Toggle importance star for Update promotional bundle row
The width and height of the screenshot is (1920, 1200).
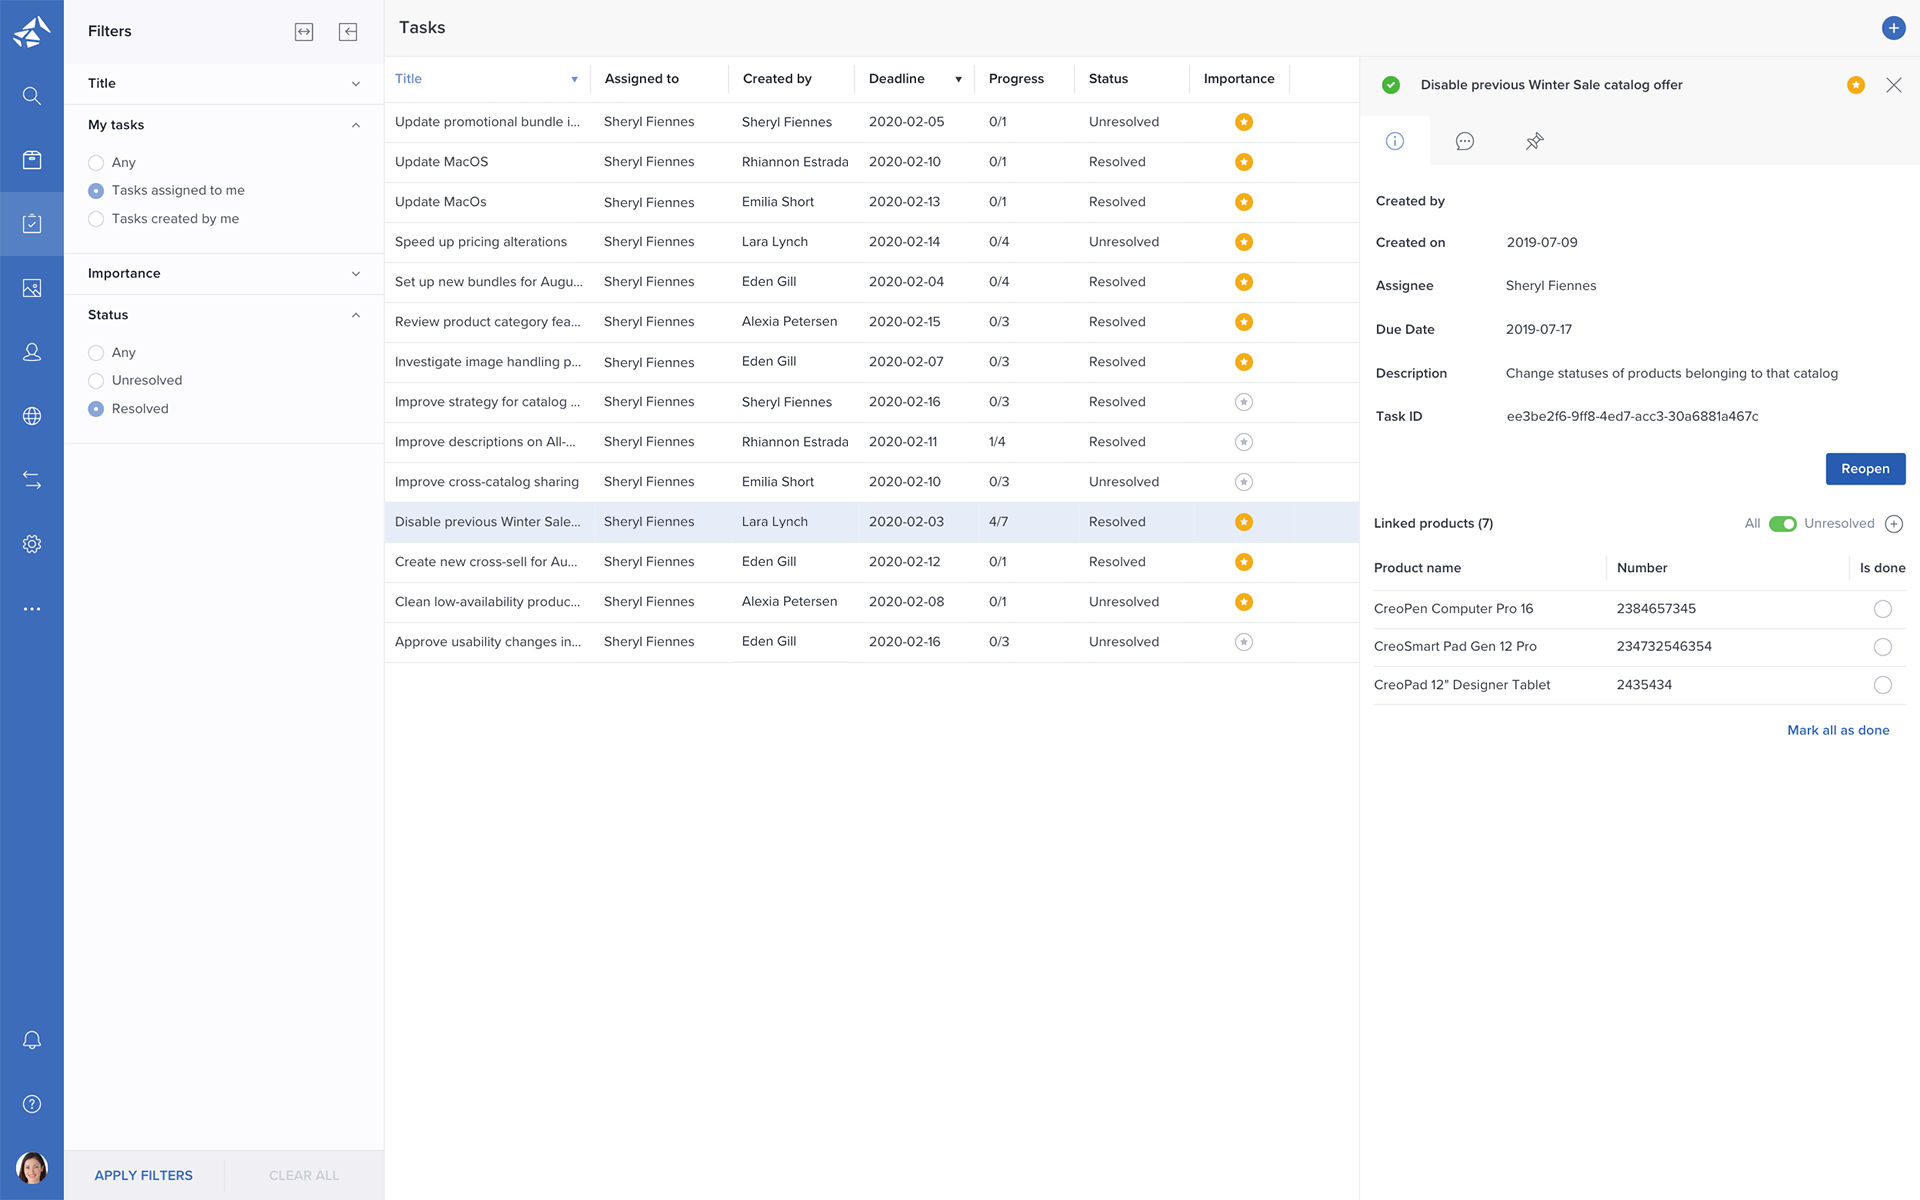1244,122
